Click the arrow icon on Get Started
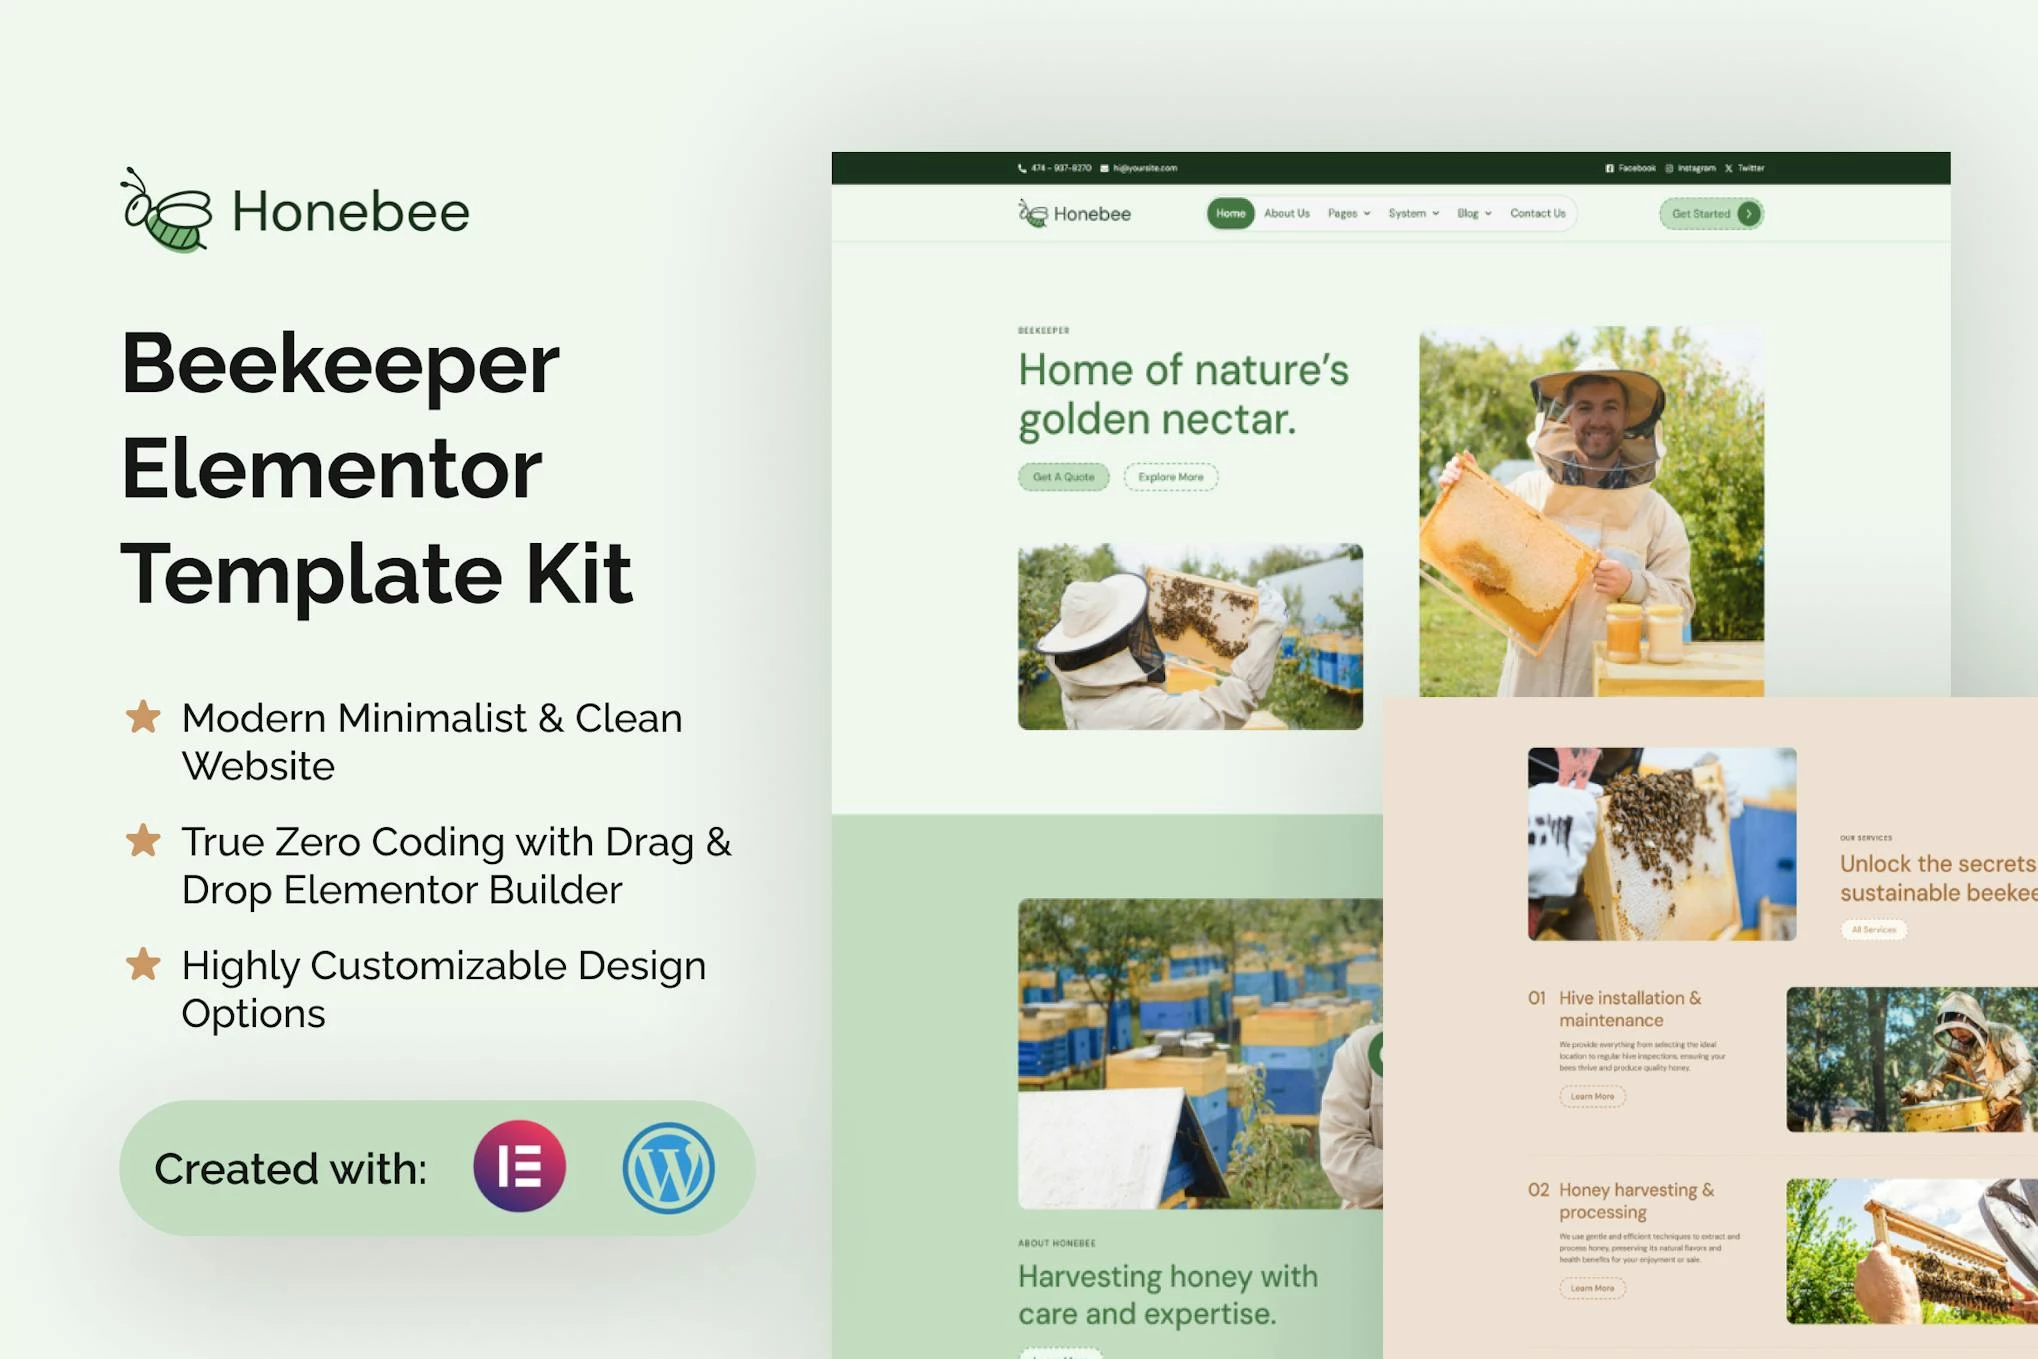This screenshot has width=2038, height=1359. [x=1748, y=213]
